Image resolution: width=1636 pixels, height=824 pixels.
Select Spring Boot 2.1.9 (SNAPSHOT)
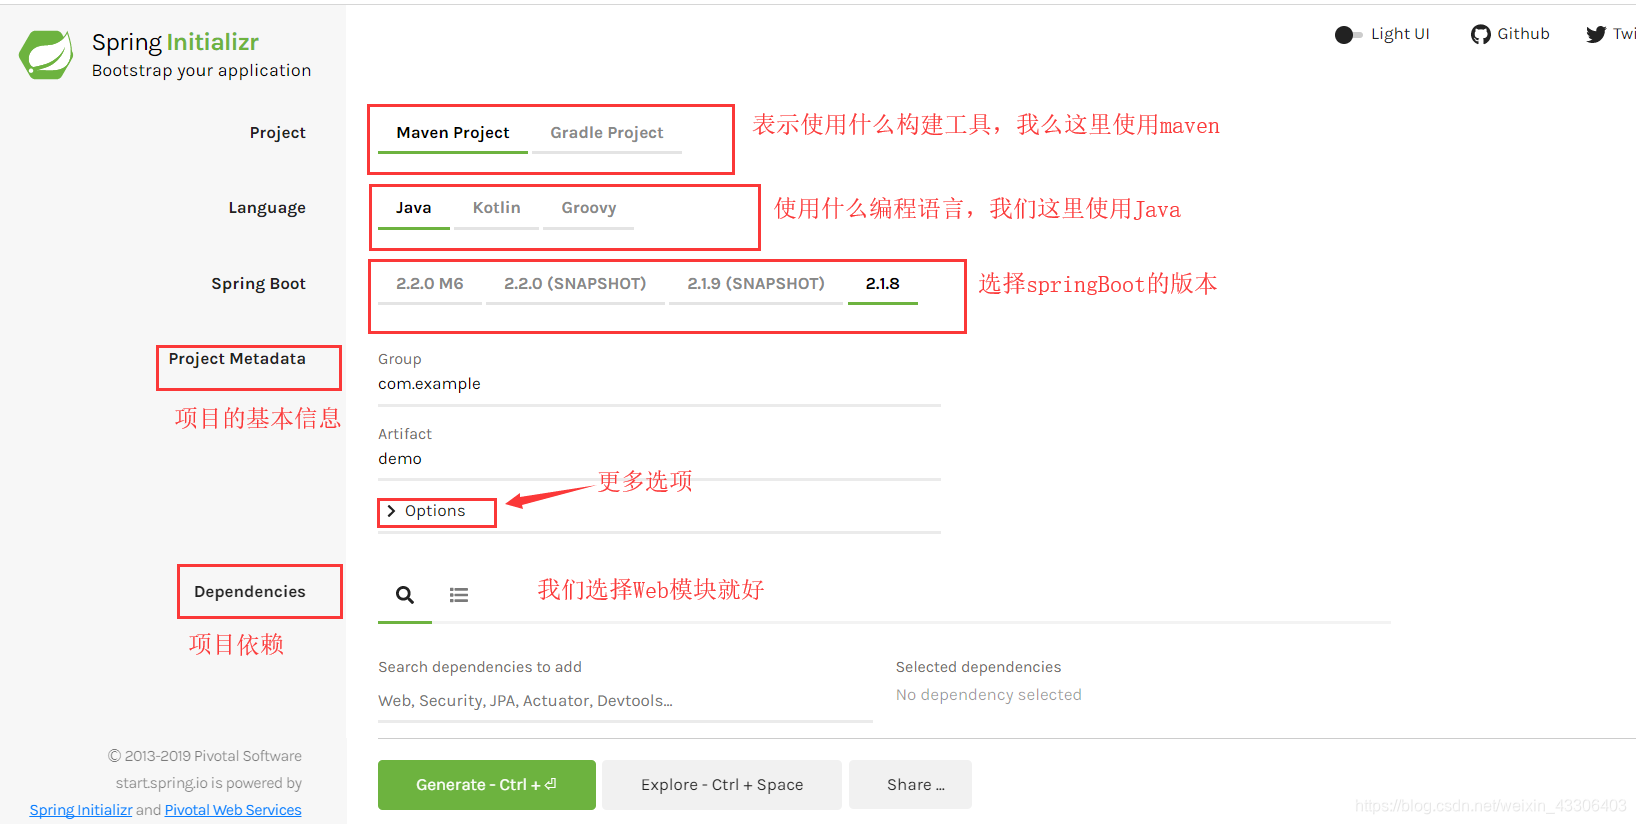(x=756, y=284)
